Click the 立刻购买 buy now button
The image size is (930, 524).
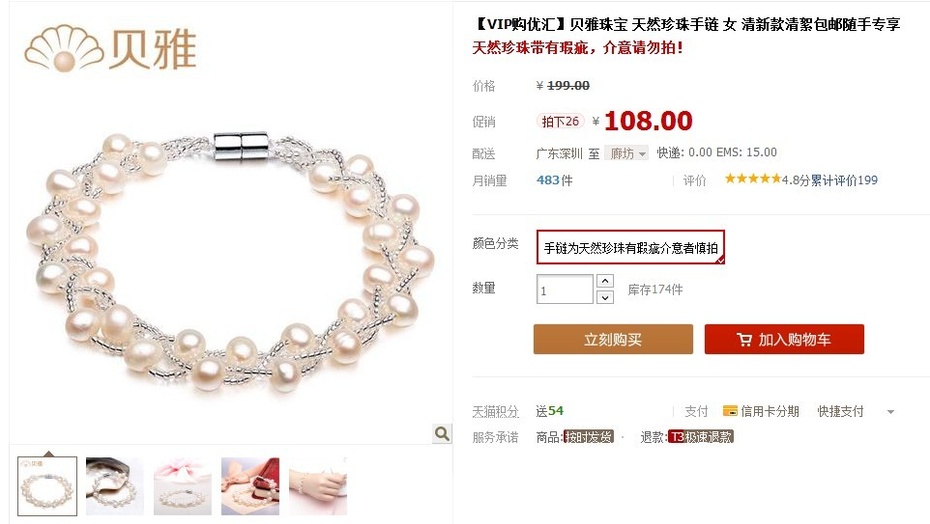613,339
